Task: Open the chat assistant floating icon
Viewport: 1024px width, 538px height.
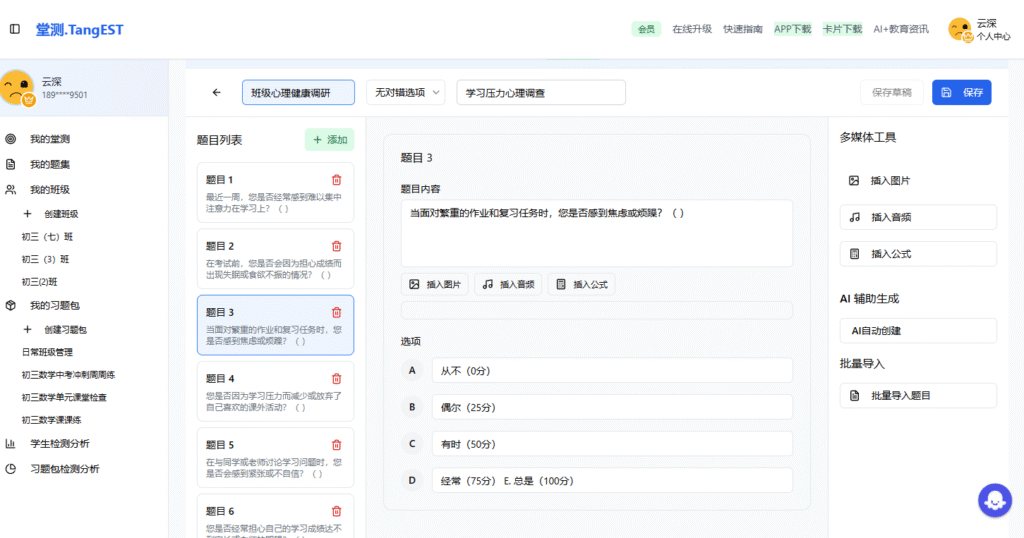Action: 994,499
